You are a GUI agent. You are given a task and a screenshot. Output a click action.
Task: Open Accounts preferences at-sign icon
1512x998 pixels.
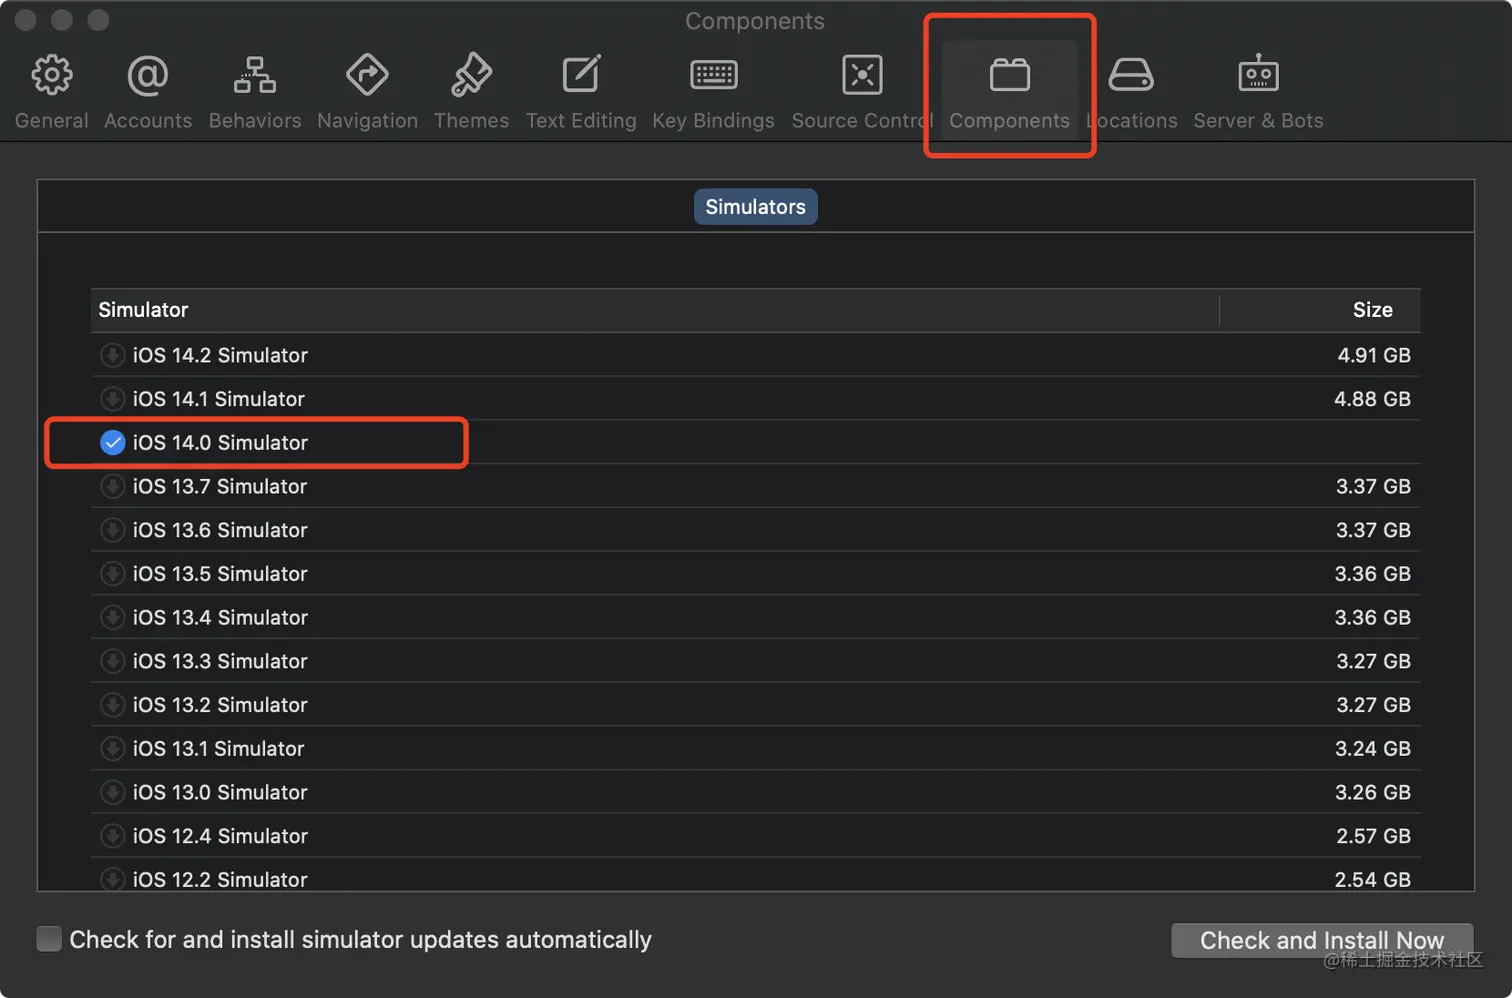point(147,75)
